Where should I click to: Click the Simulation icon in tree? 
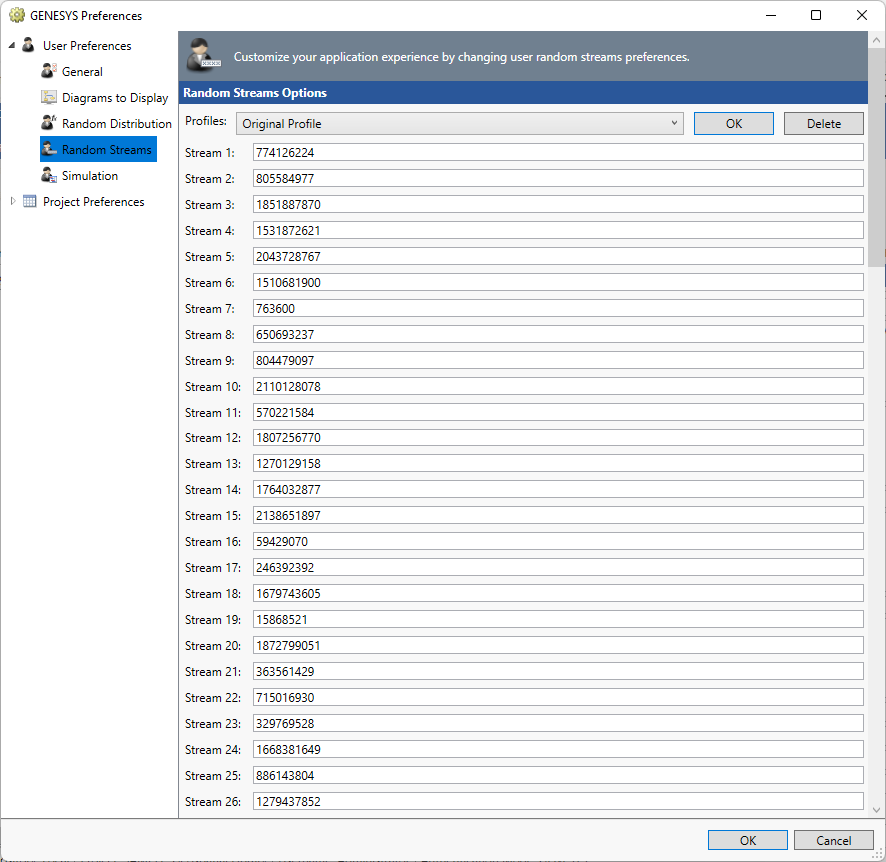49,176
